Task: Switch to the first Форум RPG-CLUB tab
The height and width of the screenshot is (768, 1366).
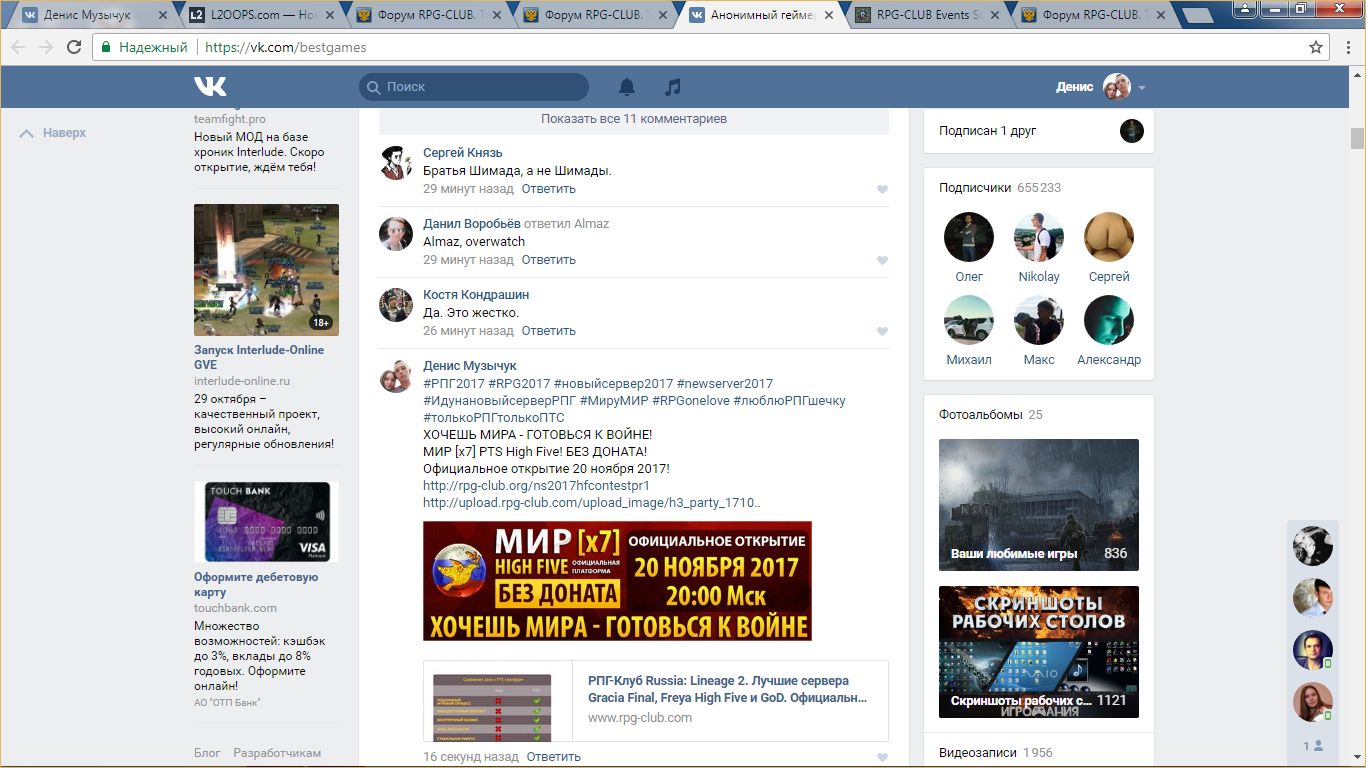Action: (428, 15)
